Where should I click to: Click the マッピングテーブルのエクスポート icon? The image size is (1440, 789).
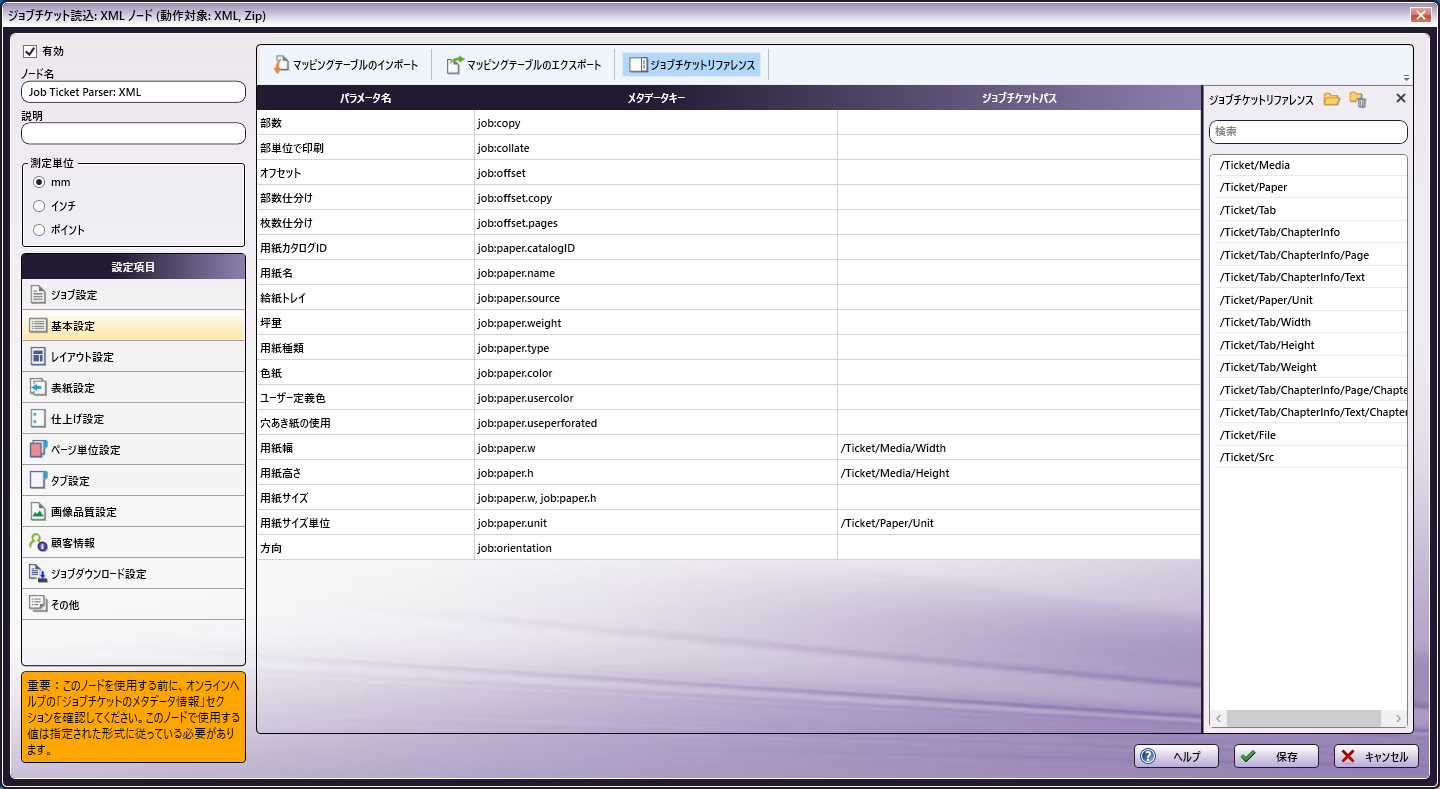point(455,65)
